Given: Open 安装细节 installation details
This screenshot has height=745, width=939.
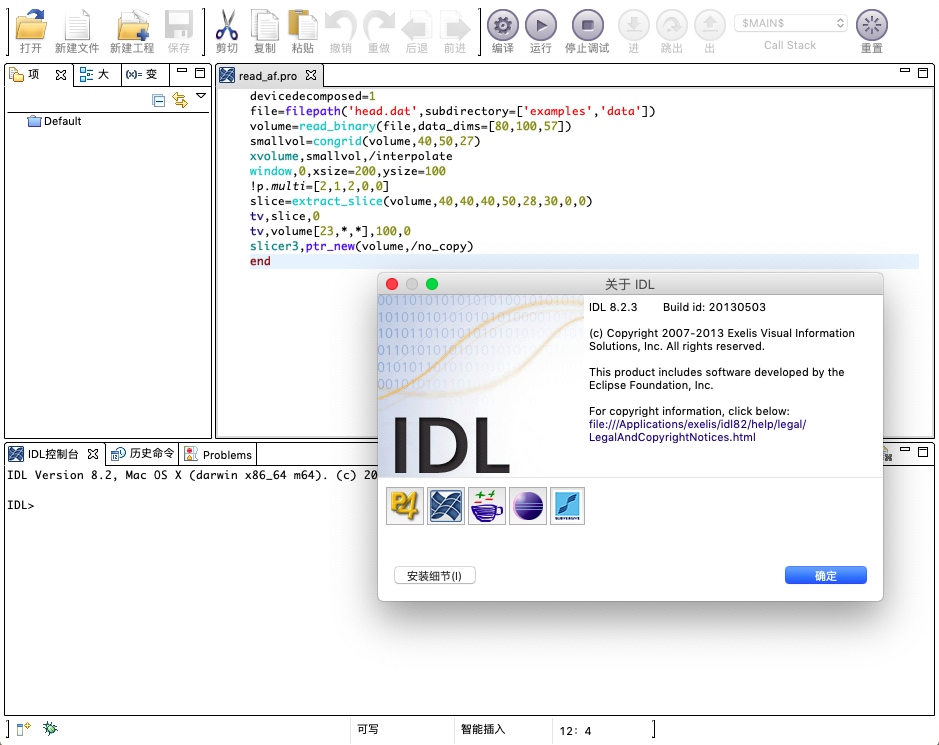Looking at the screenshot, I should (435, 576).
